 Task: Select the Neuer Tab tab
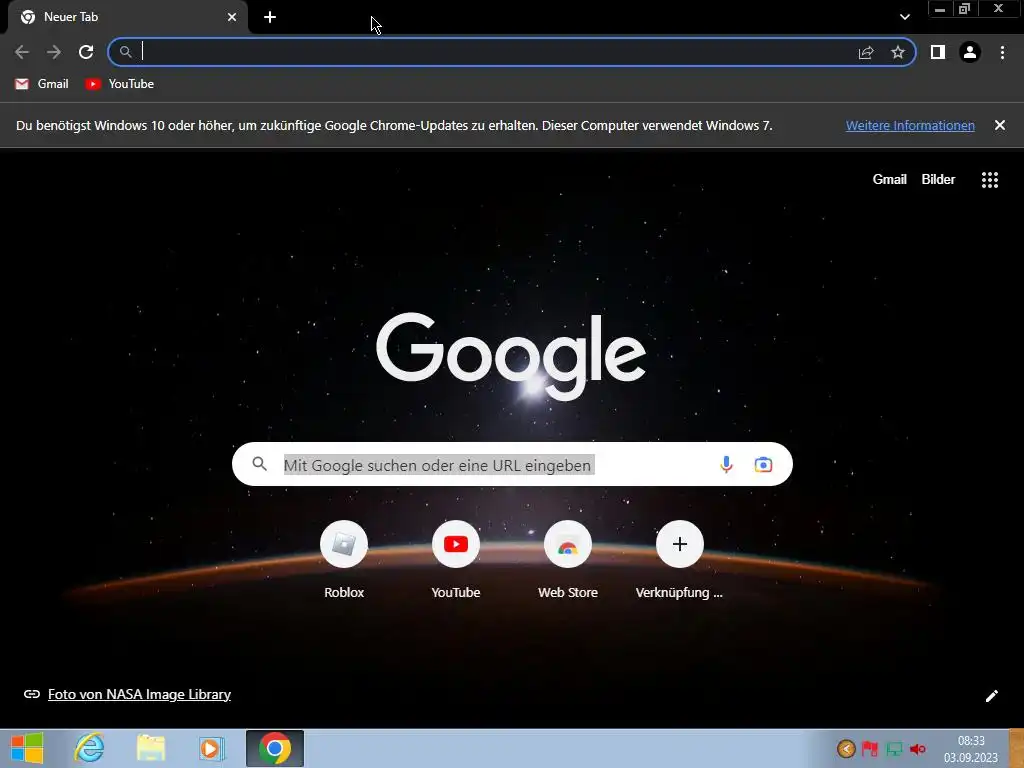point(127,17)
